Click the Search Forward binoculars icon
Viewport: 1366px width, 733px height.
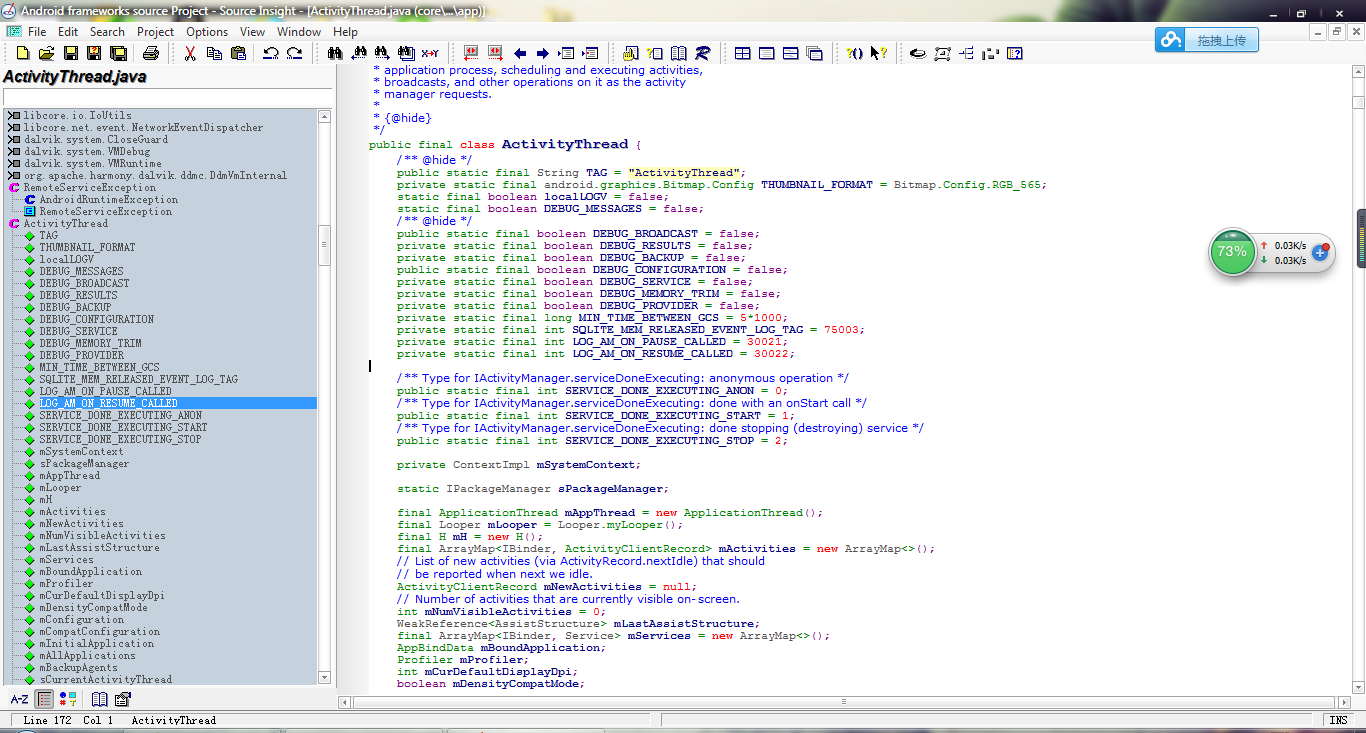pos(382,53)
